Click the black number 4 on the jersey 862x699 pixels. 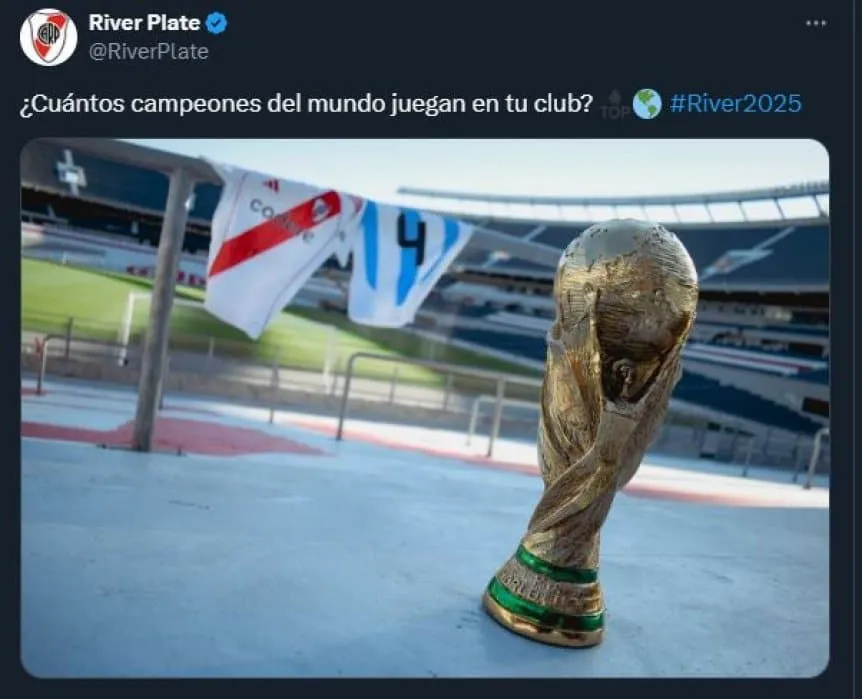412,238
